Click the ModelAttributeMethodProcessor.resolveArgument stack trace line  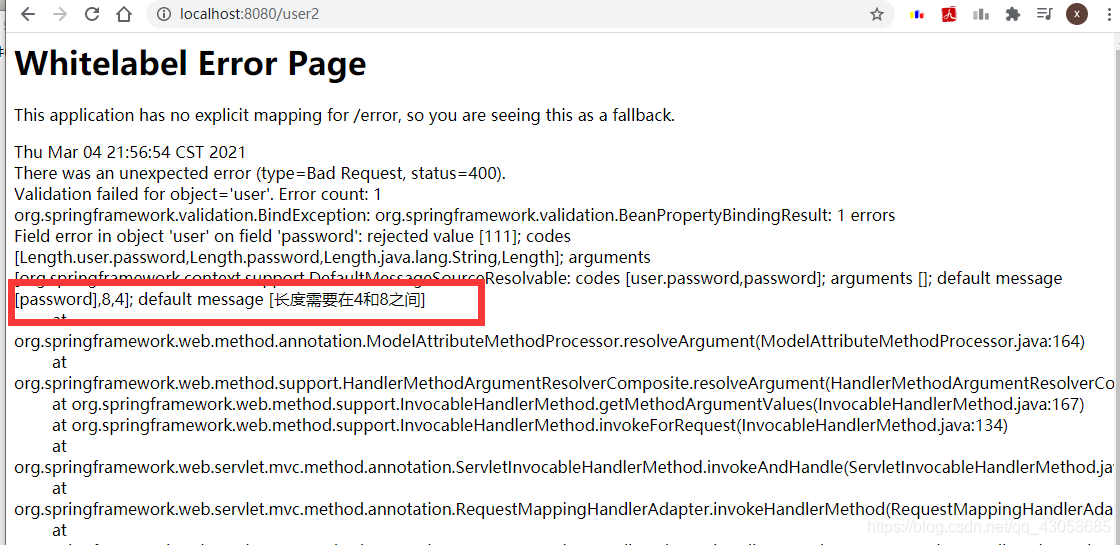[549, 341]
